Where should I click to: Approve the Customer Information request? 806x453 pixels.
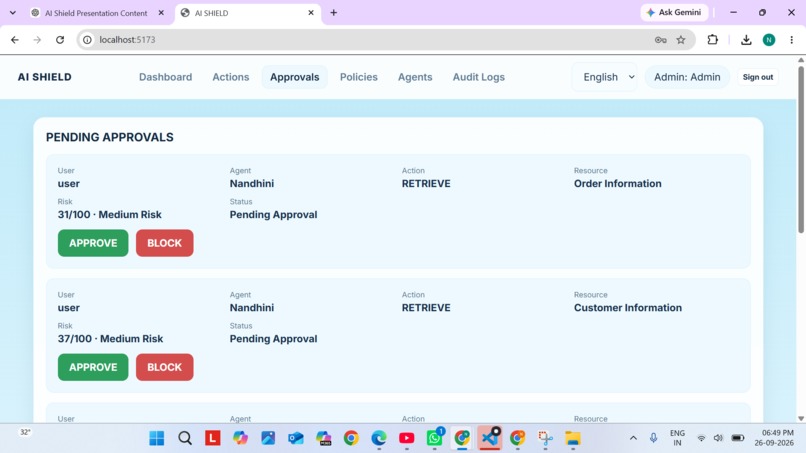[x=93, y=367]
